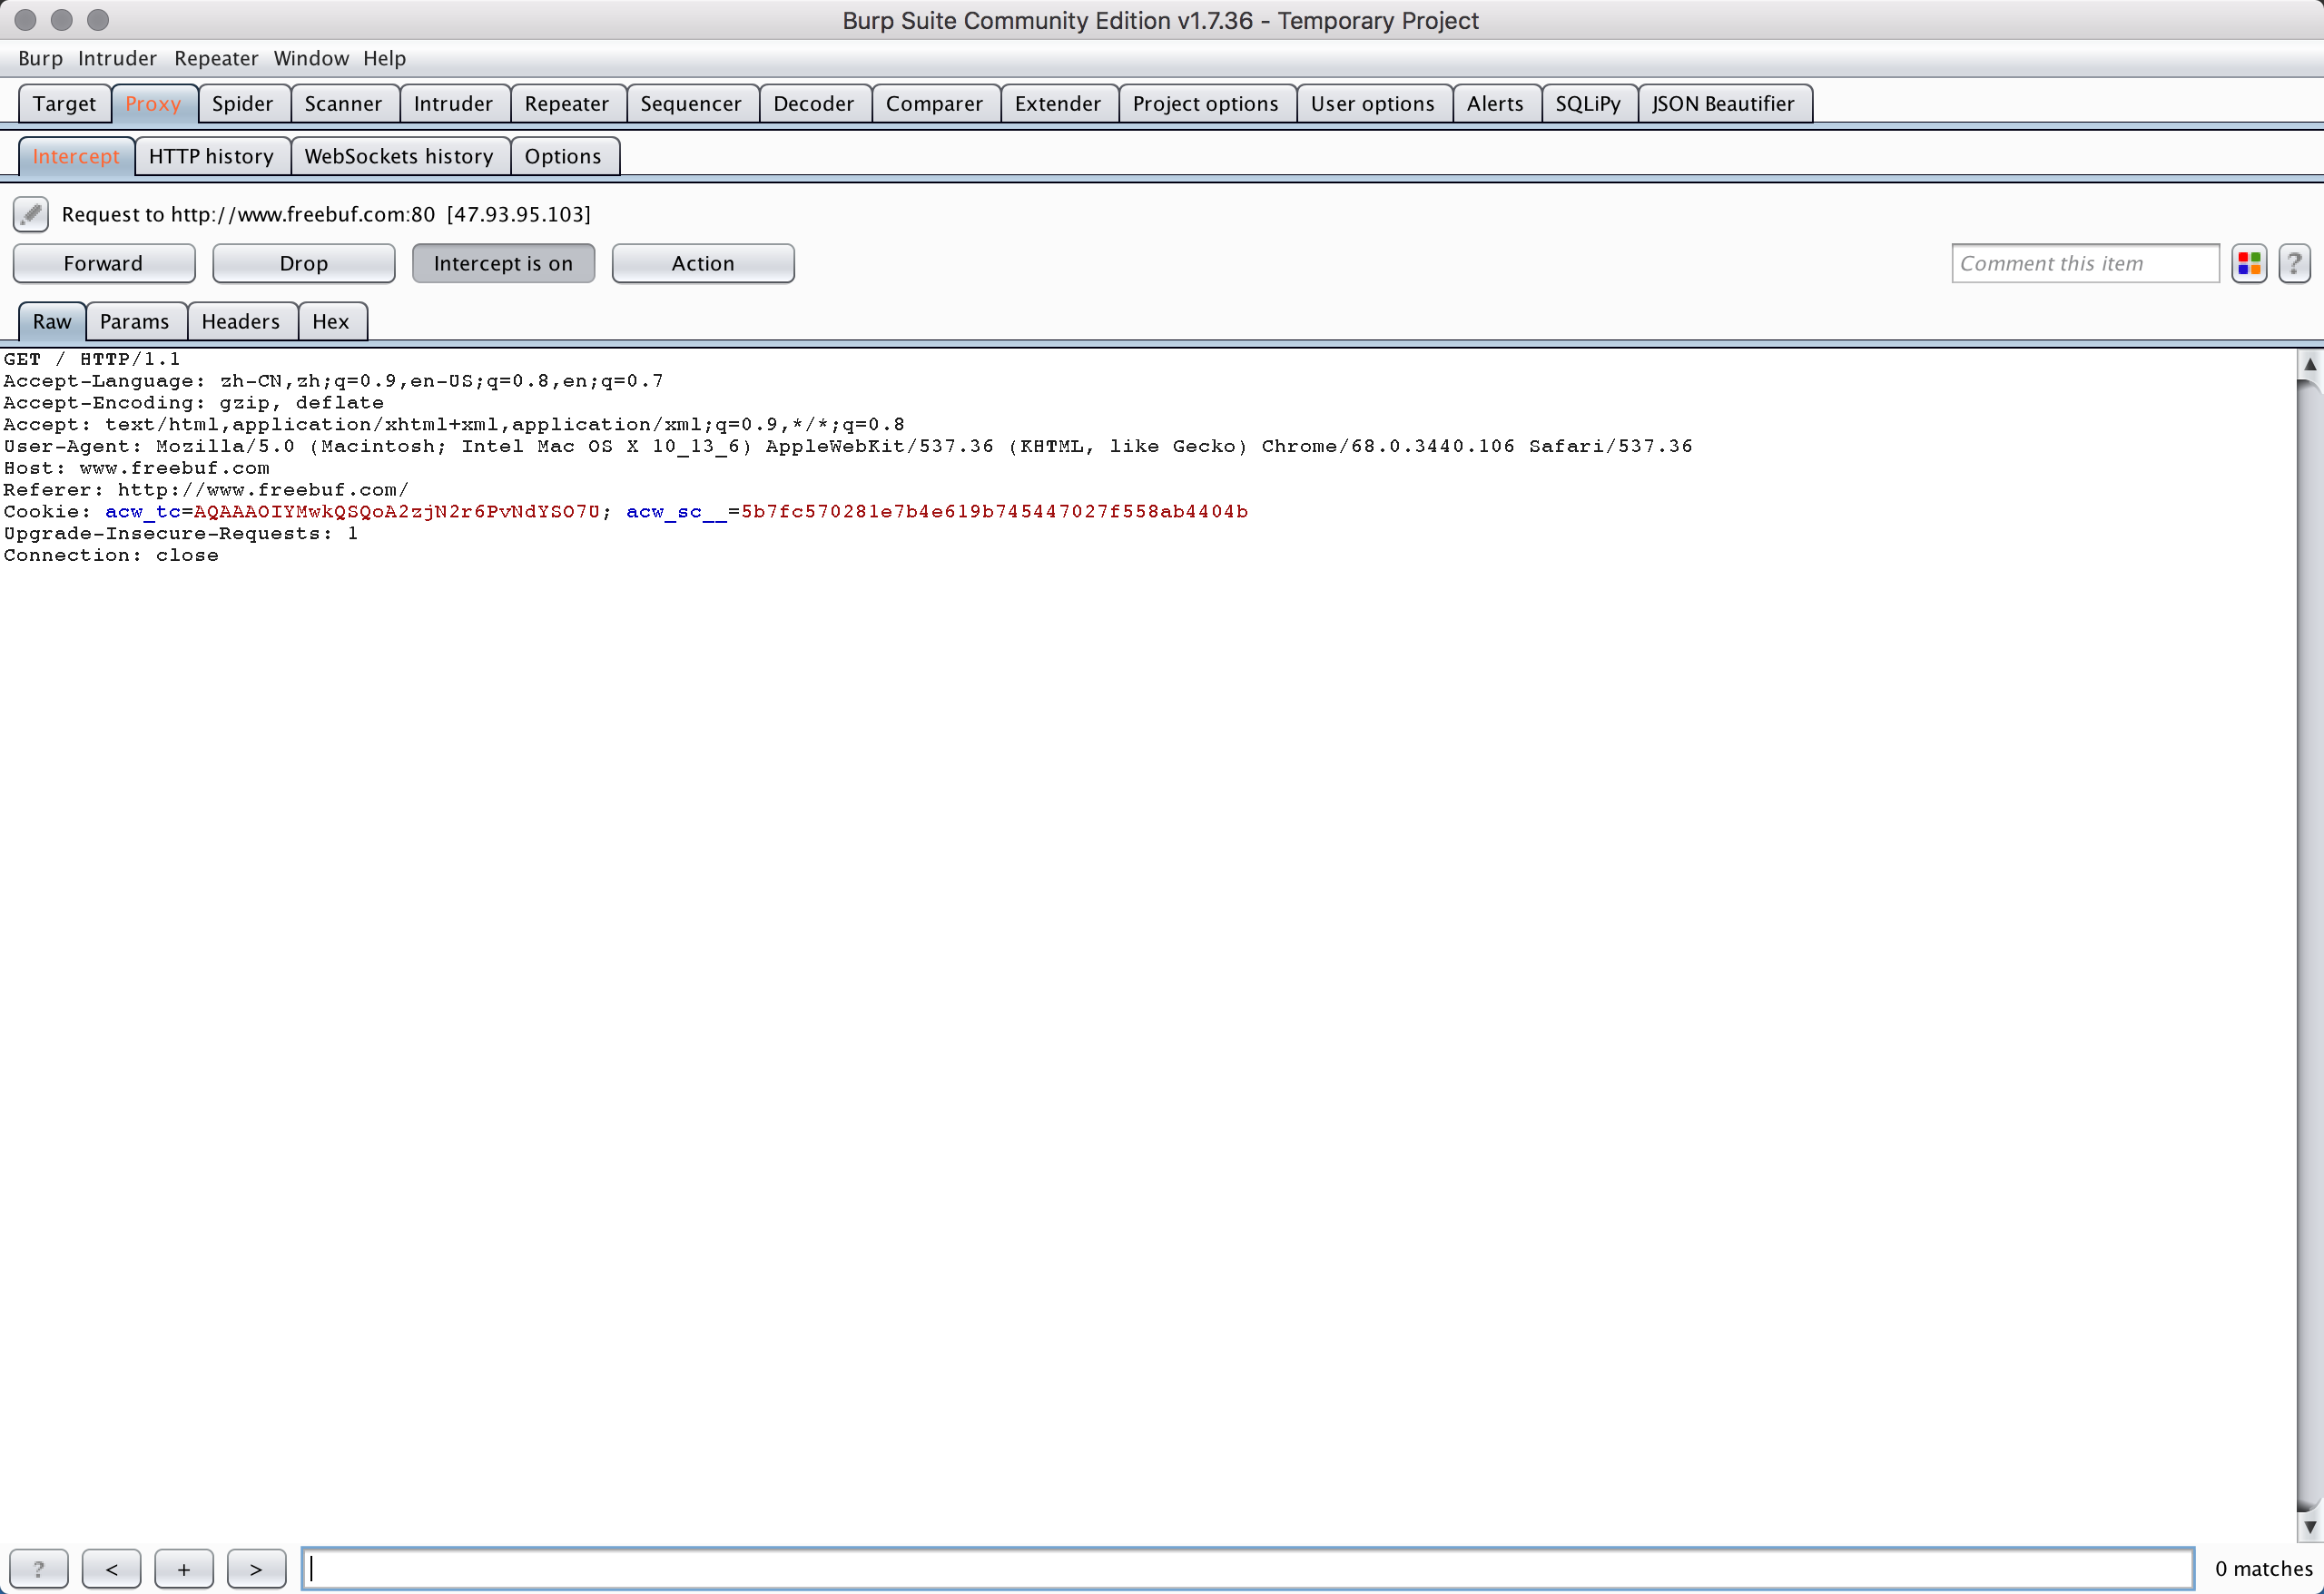The height and width of the screenshot is (1594, 2324).
Task: Click the help question mark beside comment field
Action: click(2294, 264)
